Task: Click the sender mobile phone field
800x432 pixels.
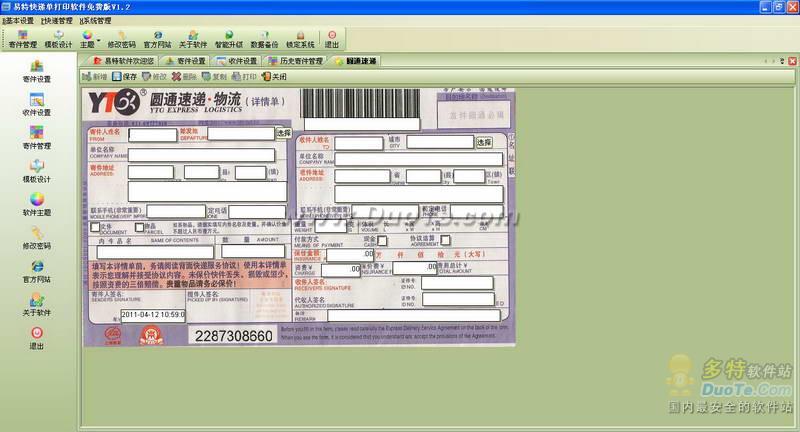Action: 176,211
